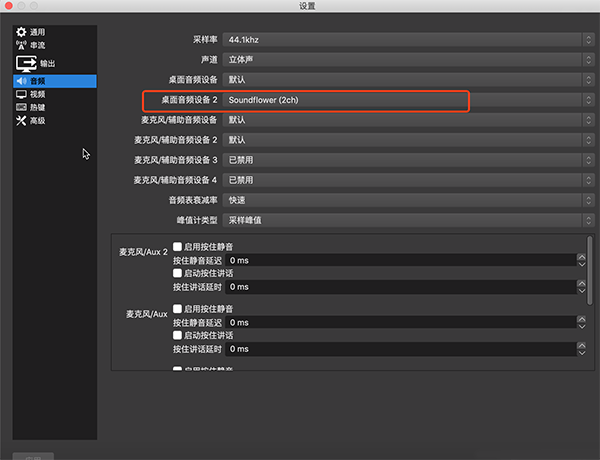The image size is (600, 460).
Task: Open the 声道 立体声 dropdown
Action: click(408, 60)
